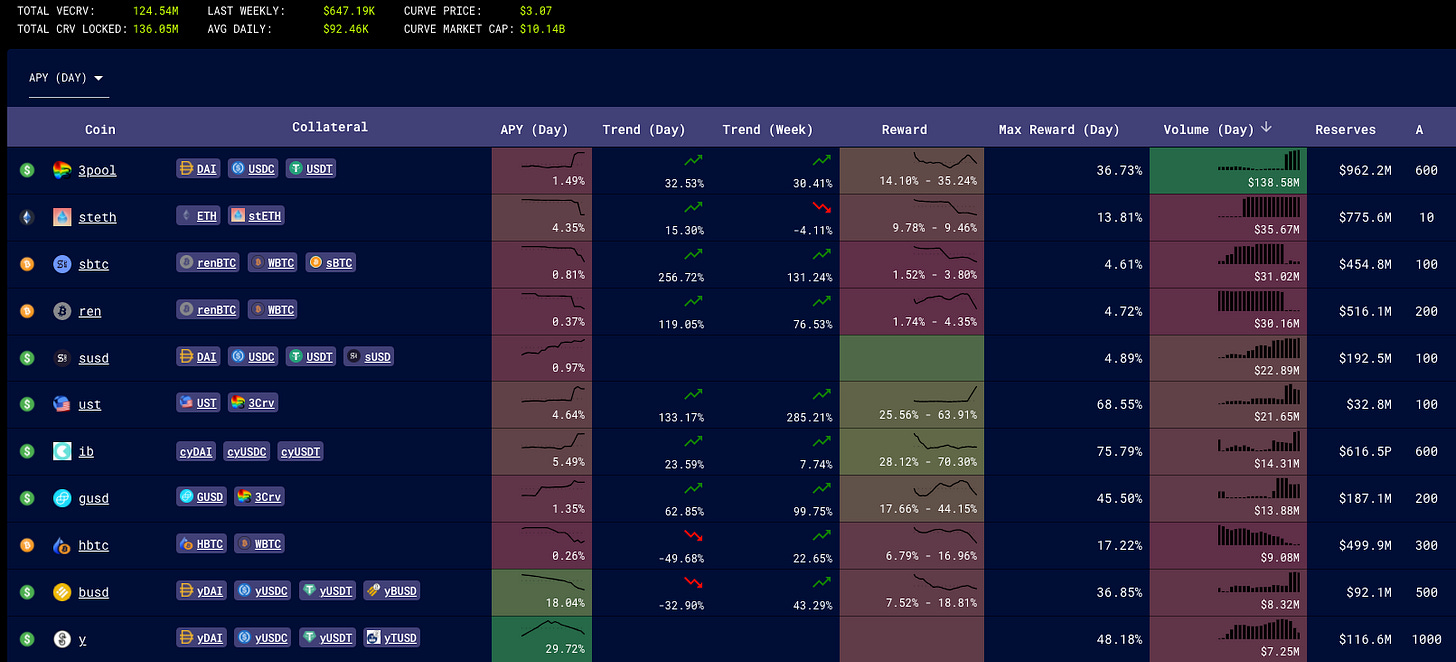Click the red downtrend arrow above -32.90%

click(x=693, y=582)
